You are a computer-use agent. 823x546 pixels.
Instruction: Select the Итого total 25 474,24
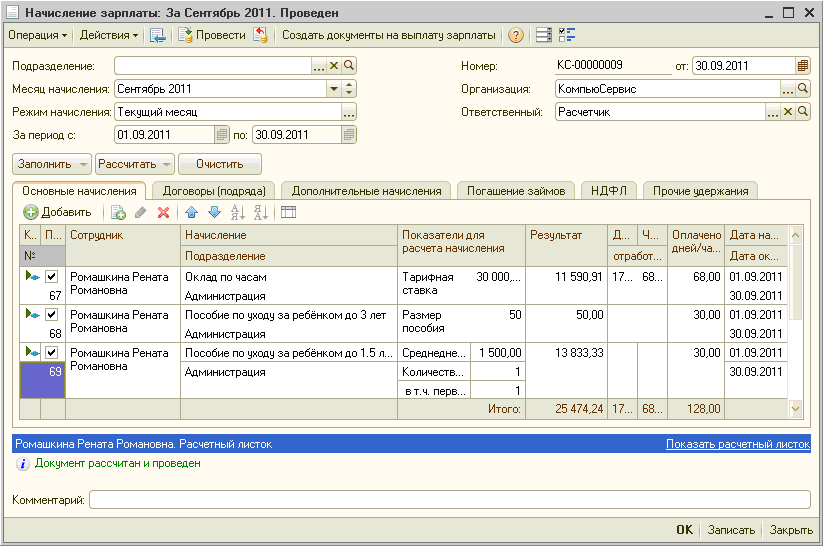point(566,409)
